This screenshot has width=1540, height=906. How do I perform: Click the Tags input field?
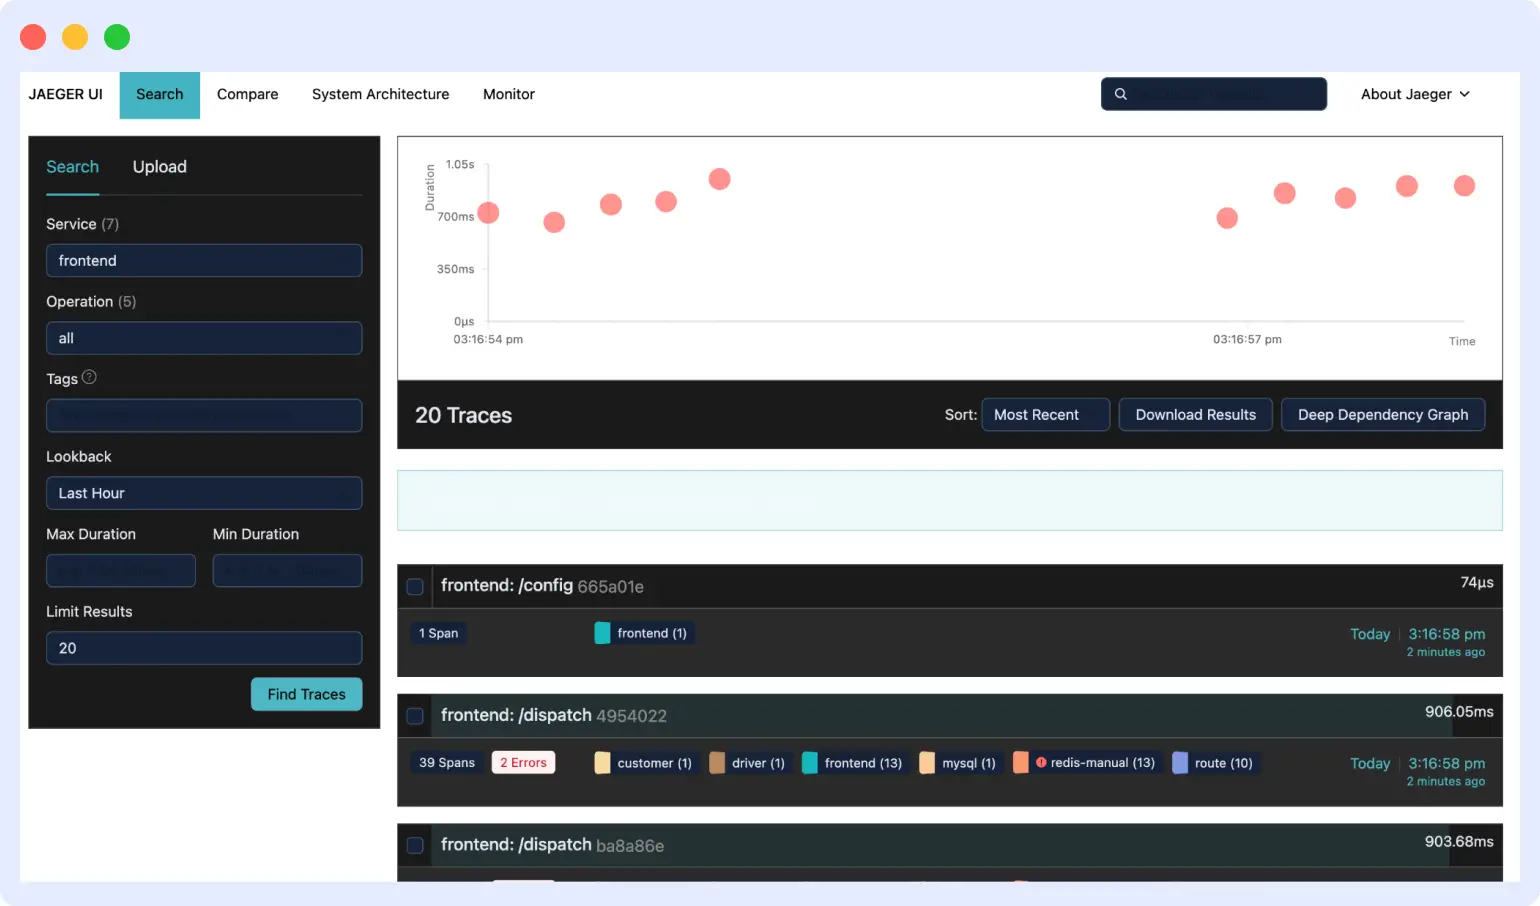click(x=204, y=416)
